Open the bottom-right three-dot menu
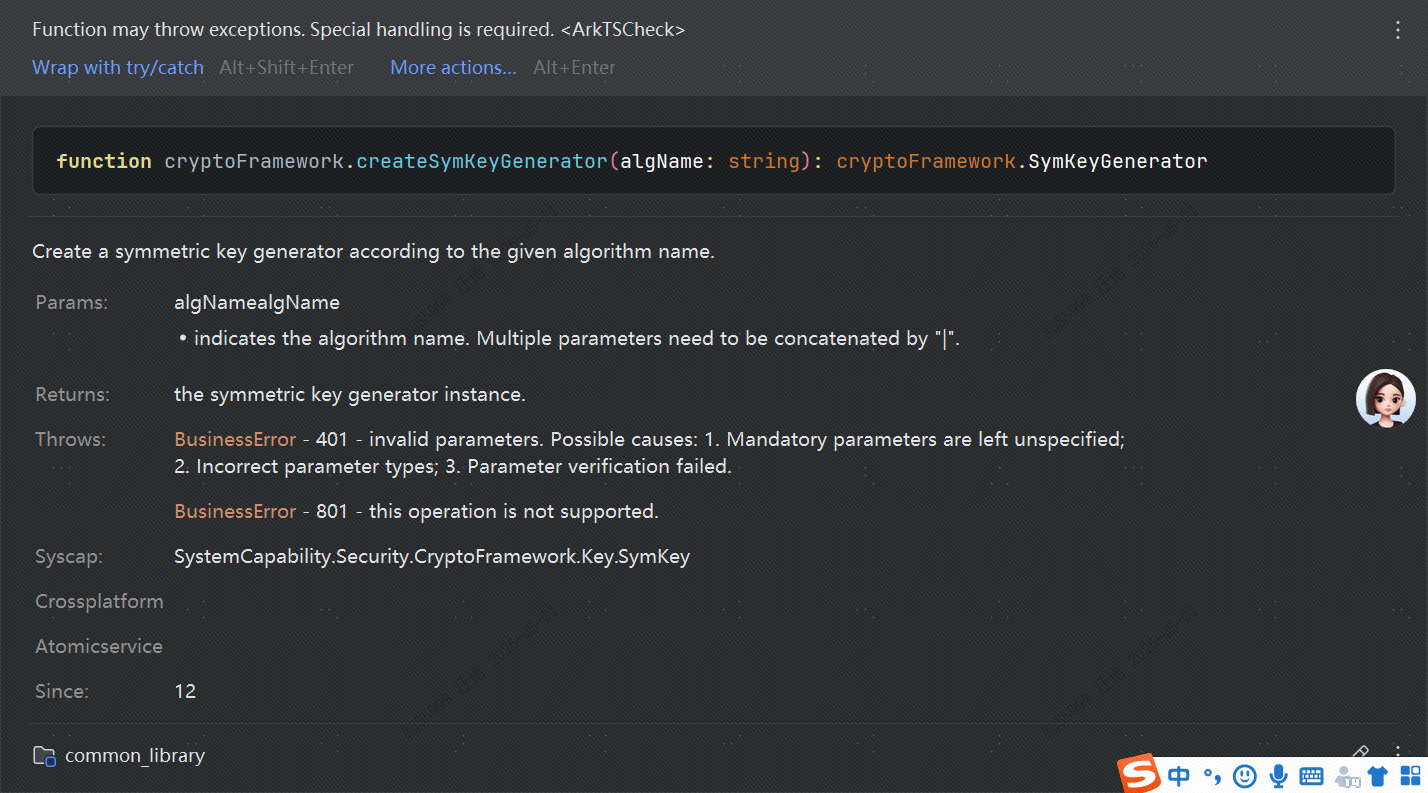1428x793 pixels. click(x=1398, y=751)
